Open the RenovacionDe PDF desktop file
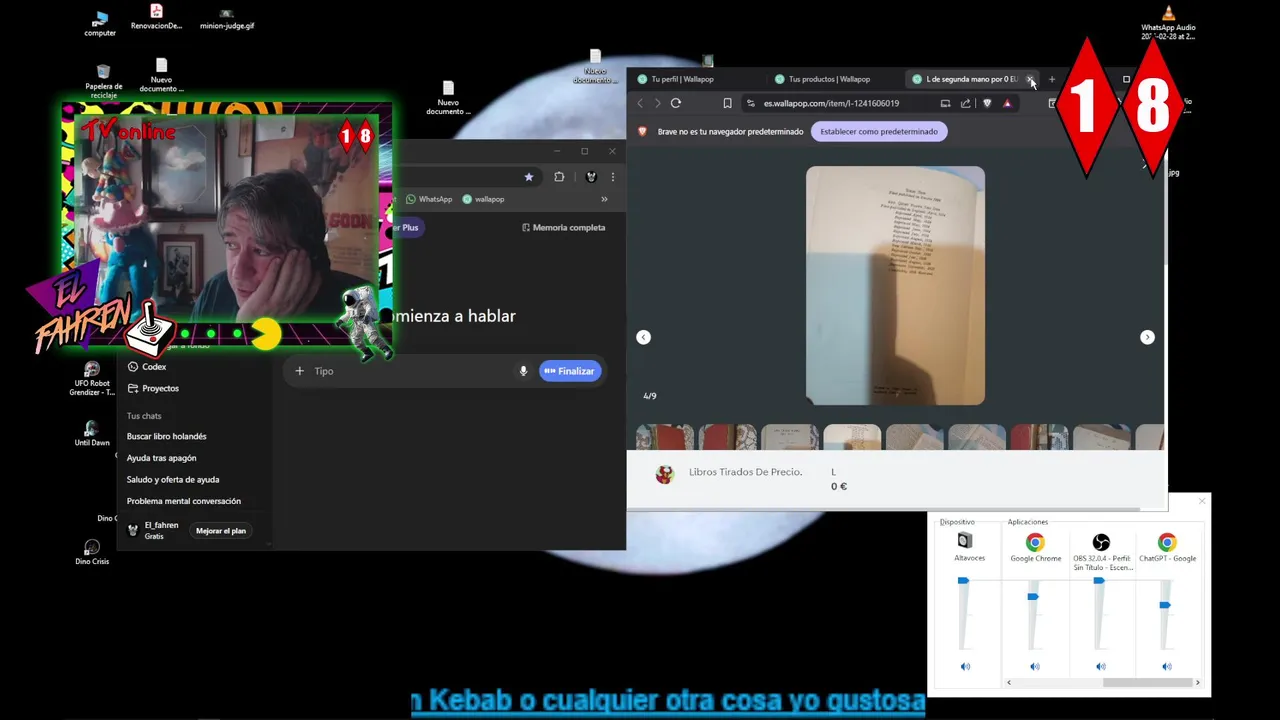 click(x=156, y=17)
